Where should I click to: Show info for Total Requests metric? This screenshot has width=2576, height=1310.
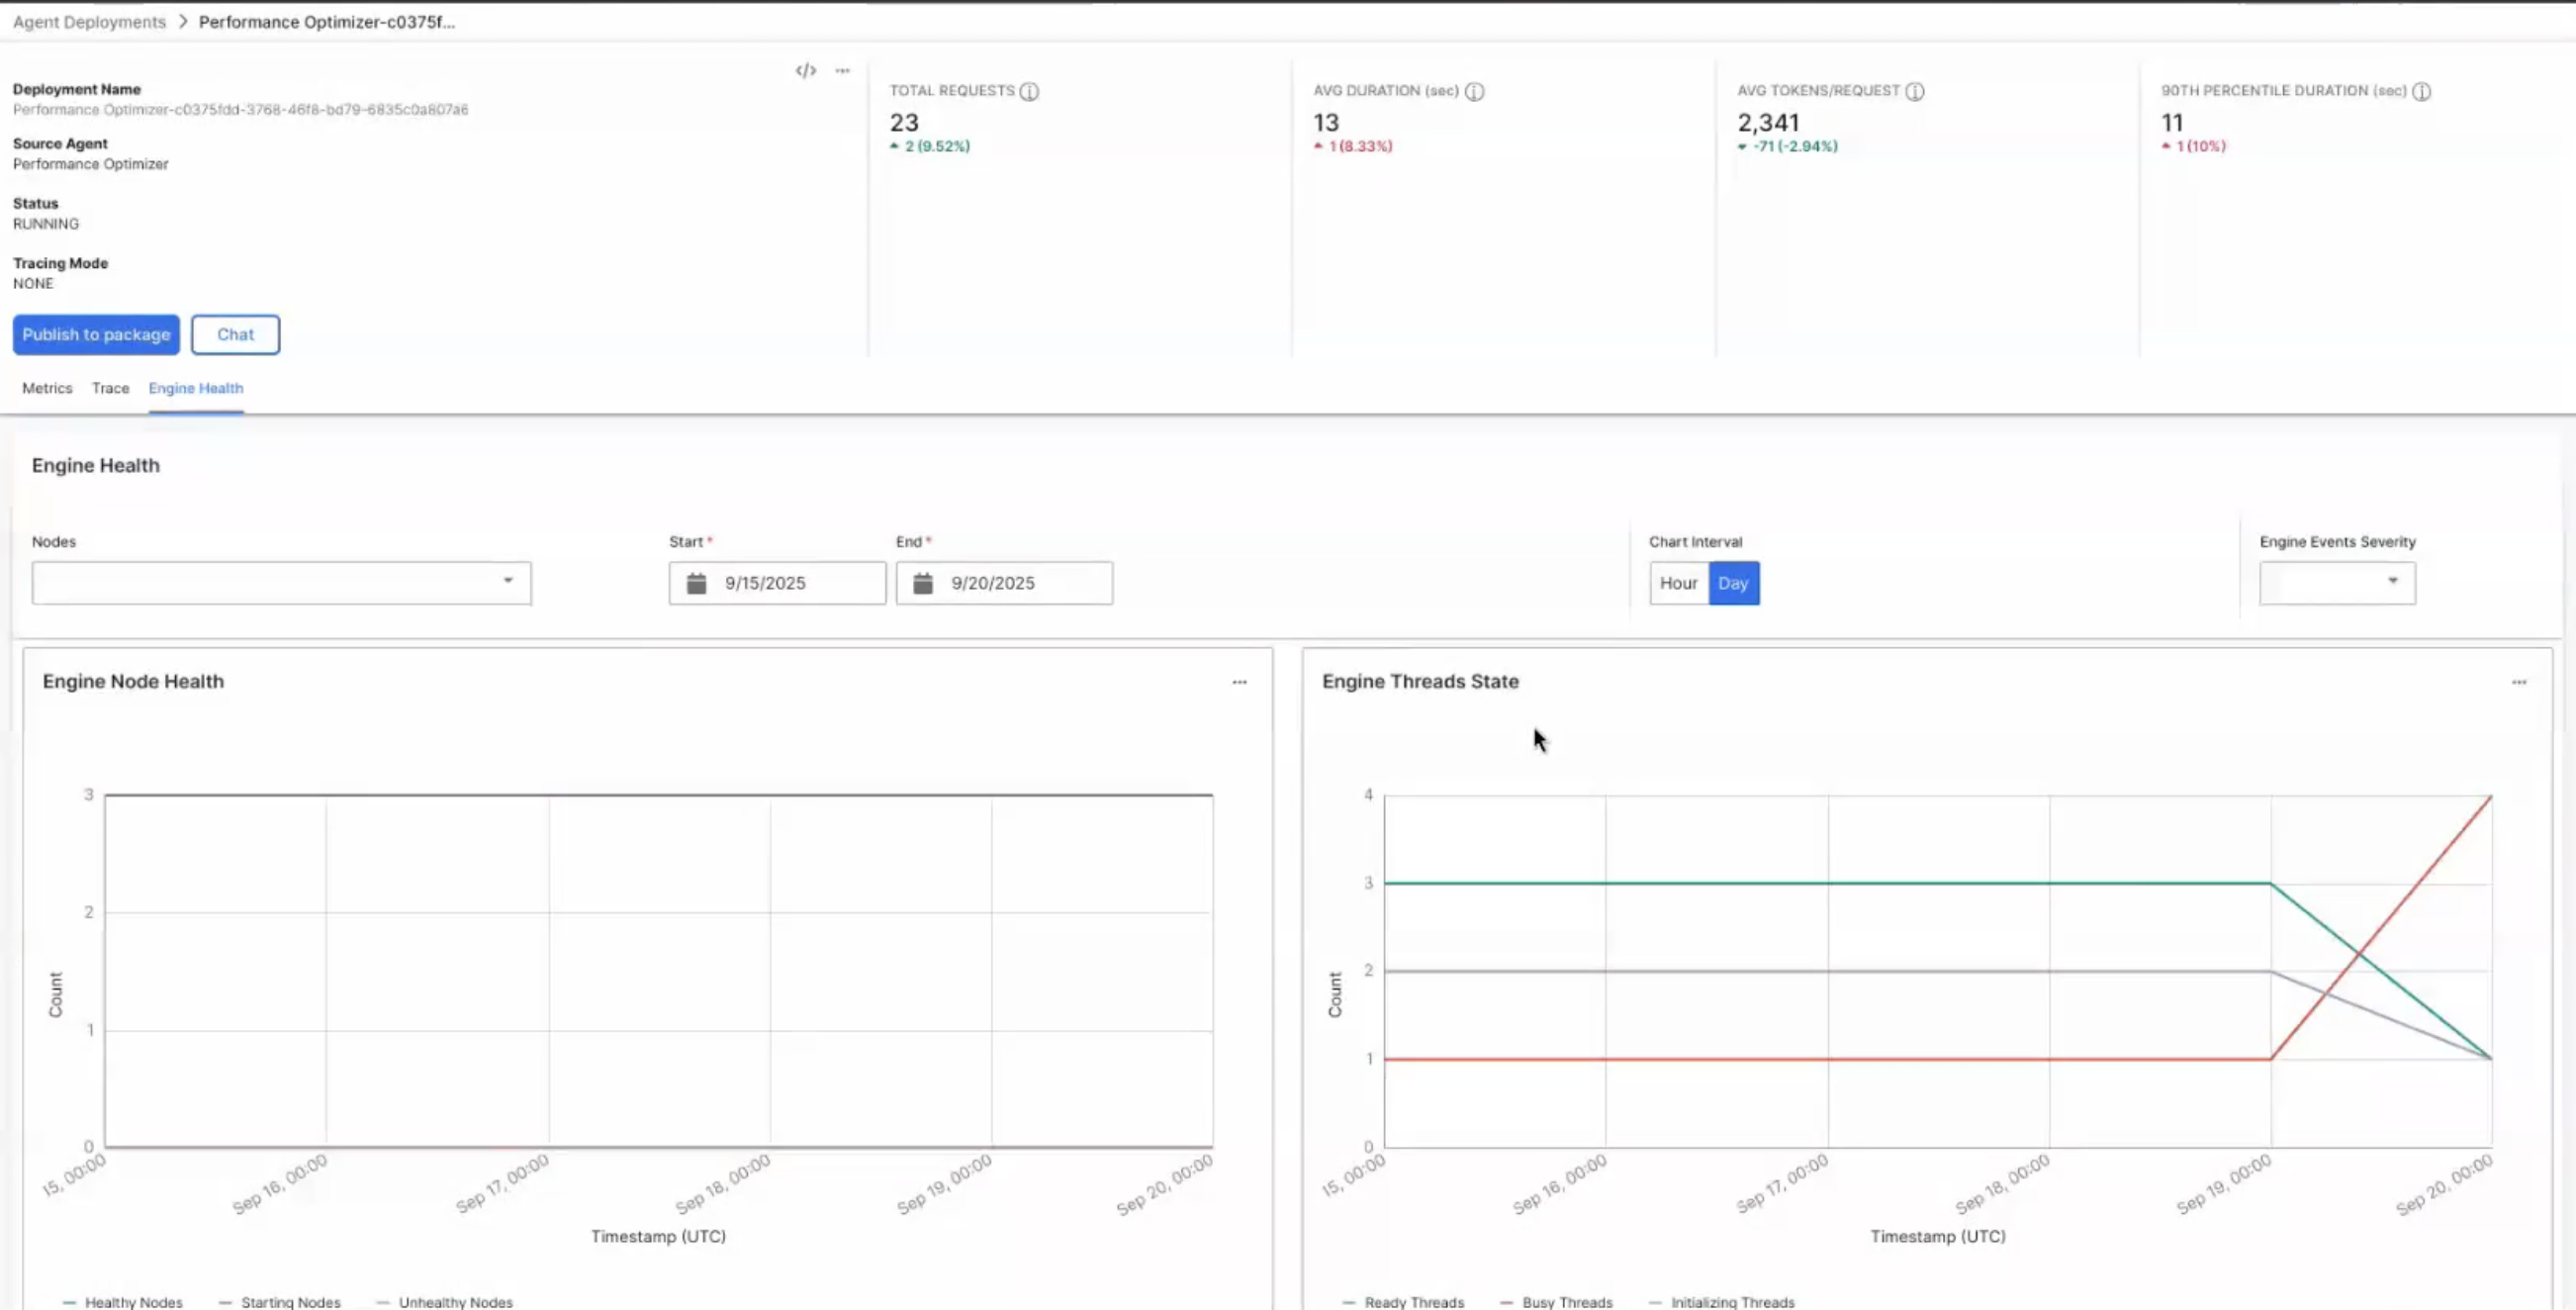(1029, 91)
